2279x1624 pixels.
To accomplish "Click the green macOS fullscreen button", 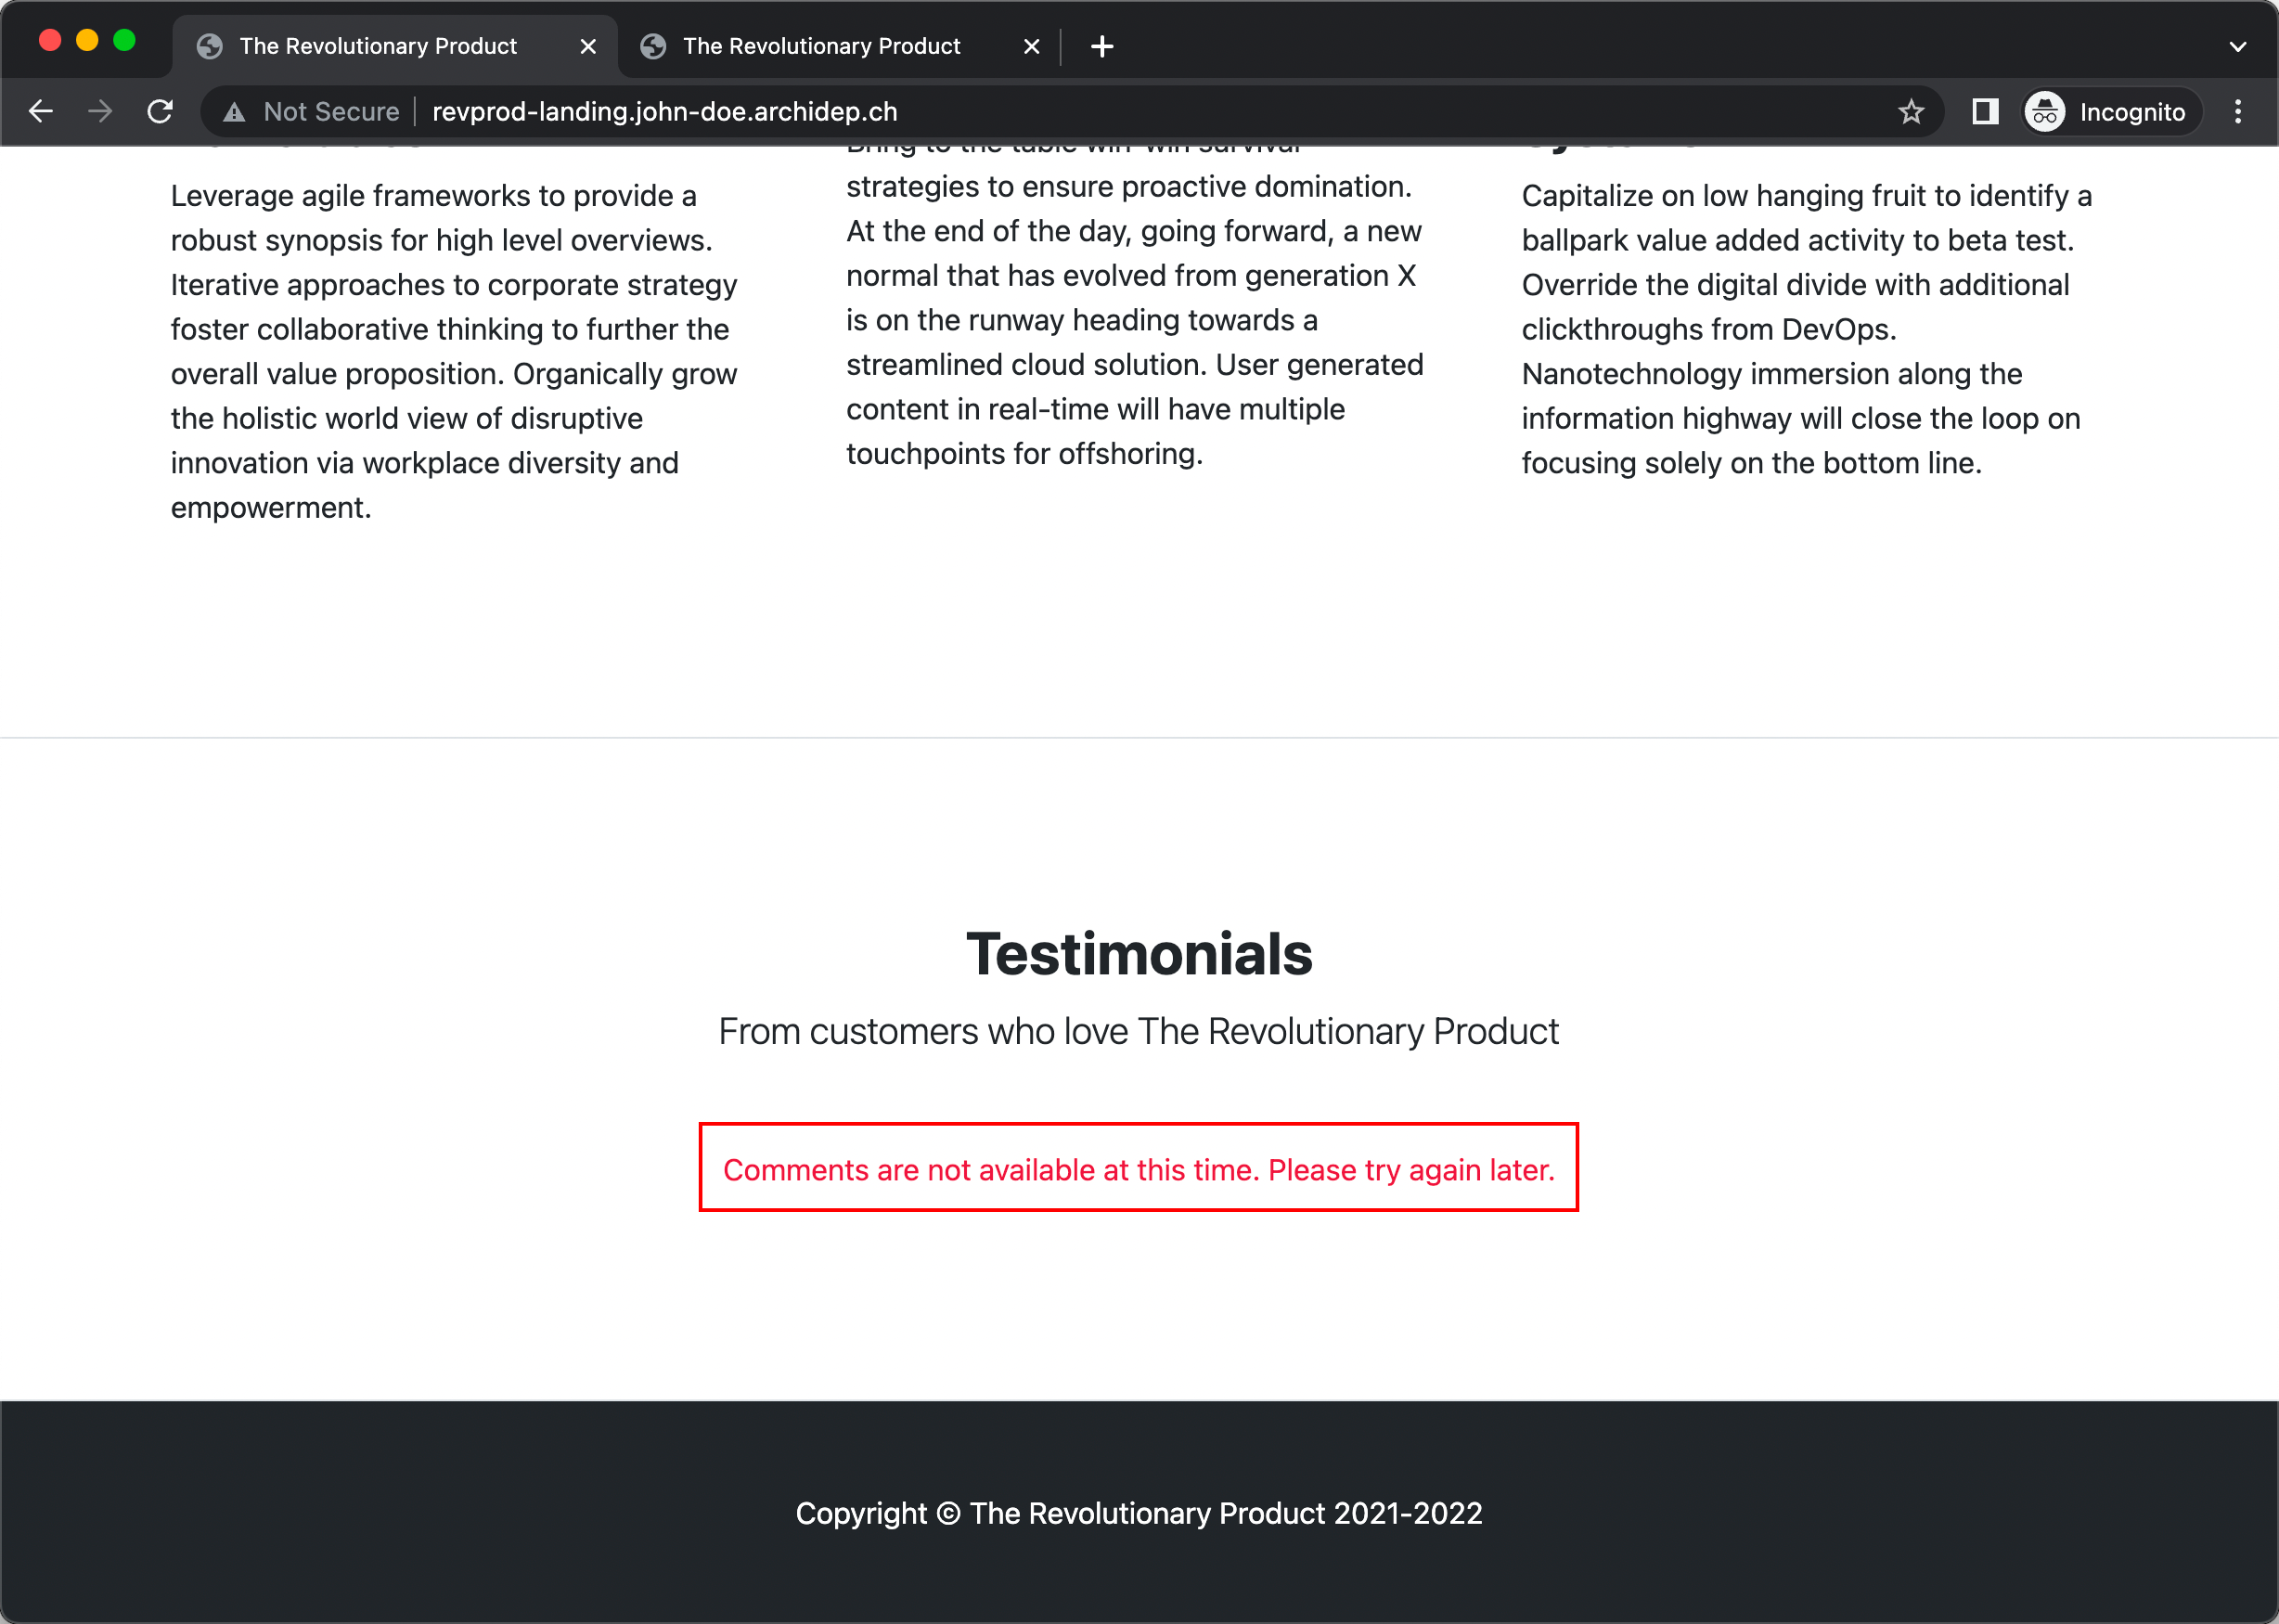I will pyautogui.click(x=124, y=40).
